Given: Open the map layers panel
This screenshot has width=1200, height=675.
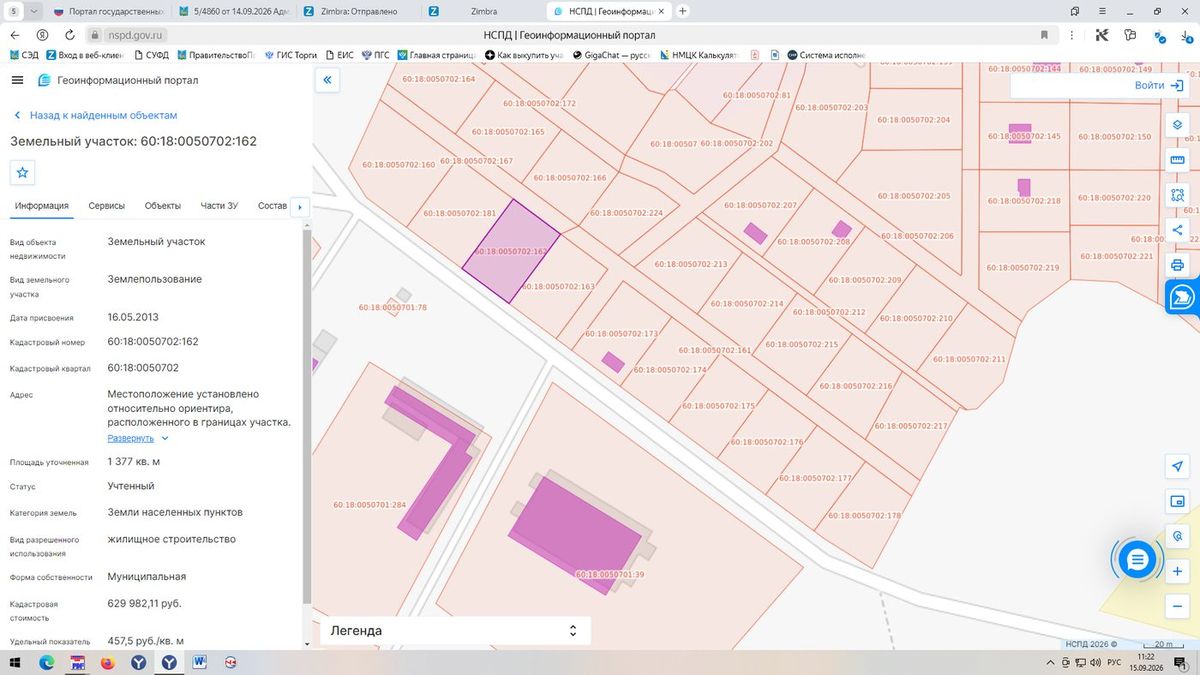Looking at the screenshot, I should (x=1177, y=125).
